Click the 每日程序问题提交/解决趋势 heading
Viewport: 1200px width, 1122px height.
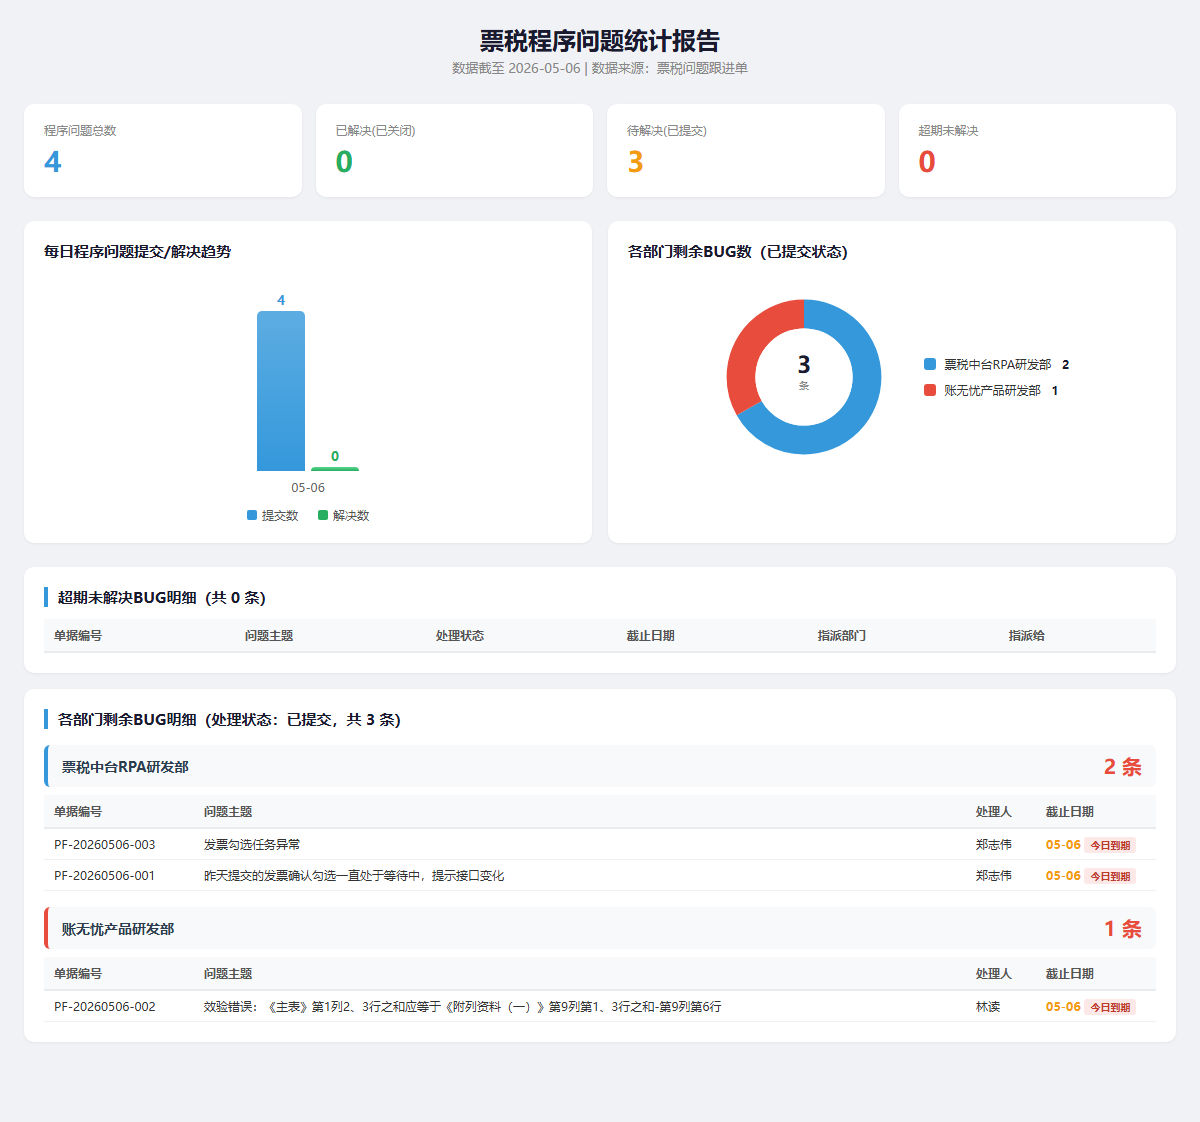click(x=138, y=252)
